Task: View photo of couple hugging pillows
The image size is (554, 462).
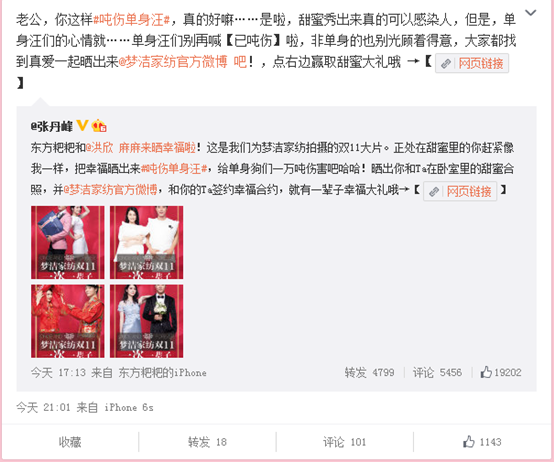Action: [146, 242]
